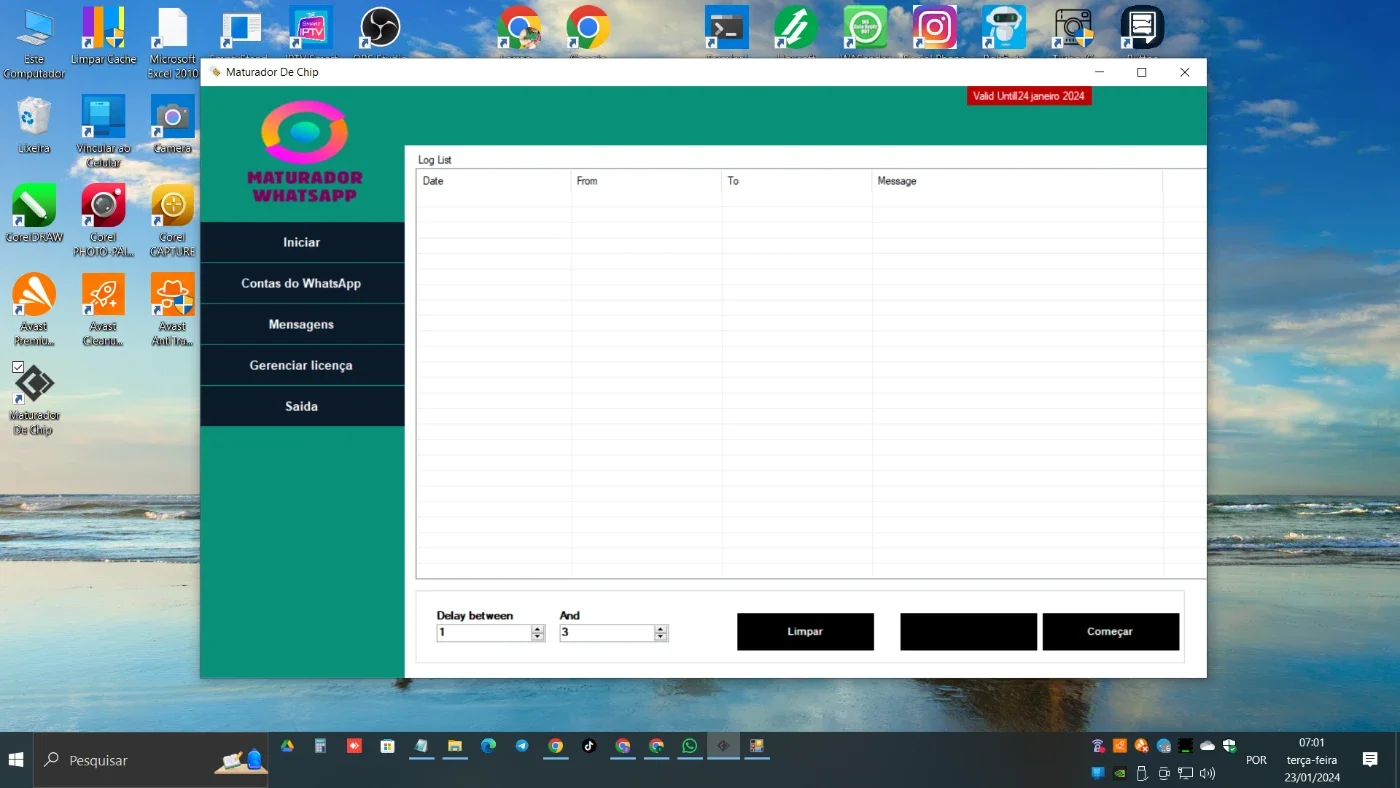Increase the And value with up arrow

coord(661,629)
